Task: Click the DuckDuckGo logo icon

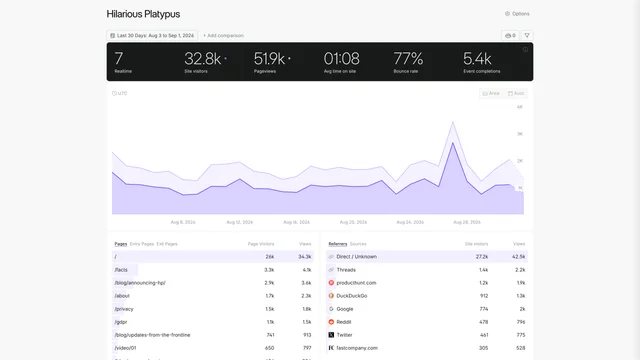Action: (331, 296)
